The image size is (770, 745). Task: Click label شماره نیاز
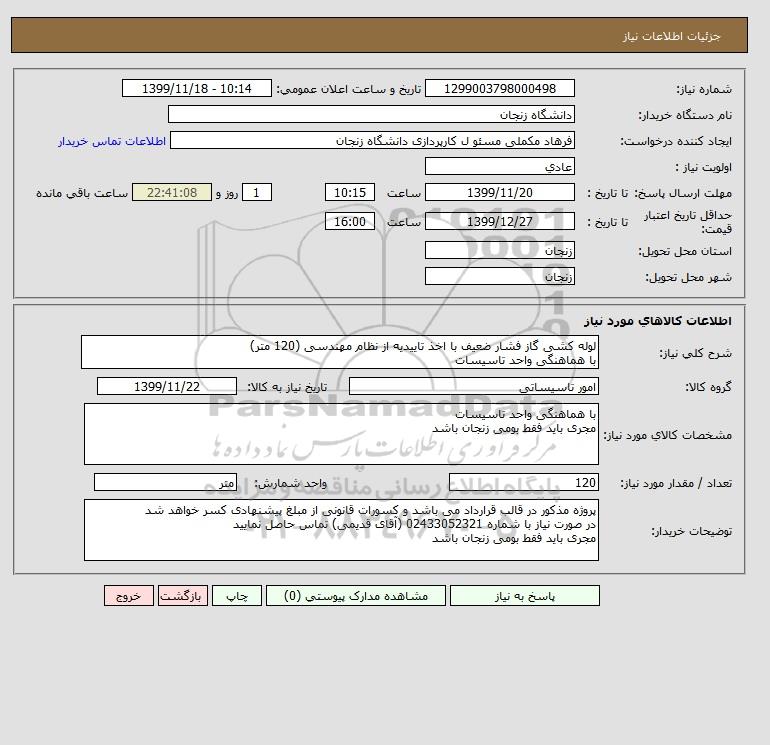point(704,89)
